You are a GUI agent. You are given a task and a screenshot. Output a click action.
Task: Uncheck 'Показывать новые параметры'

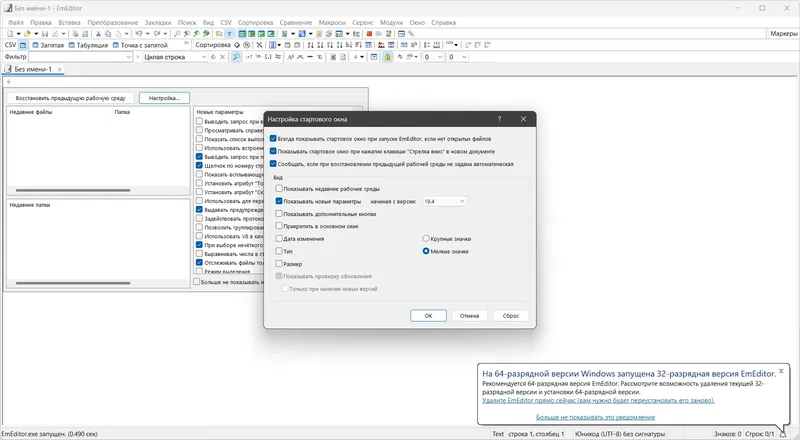[279, 201]
